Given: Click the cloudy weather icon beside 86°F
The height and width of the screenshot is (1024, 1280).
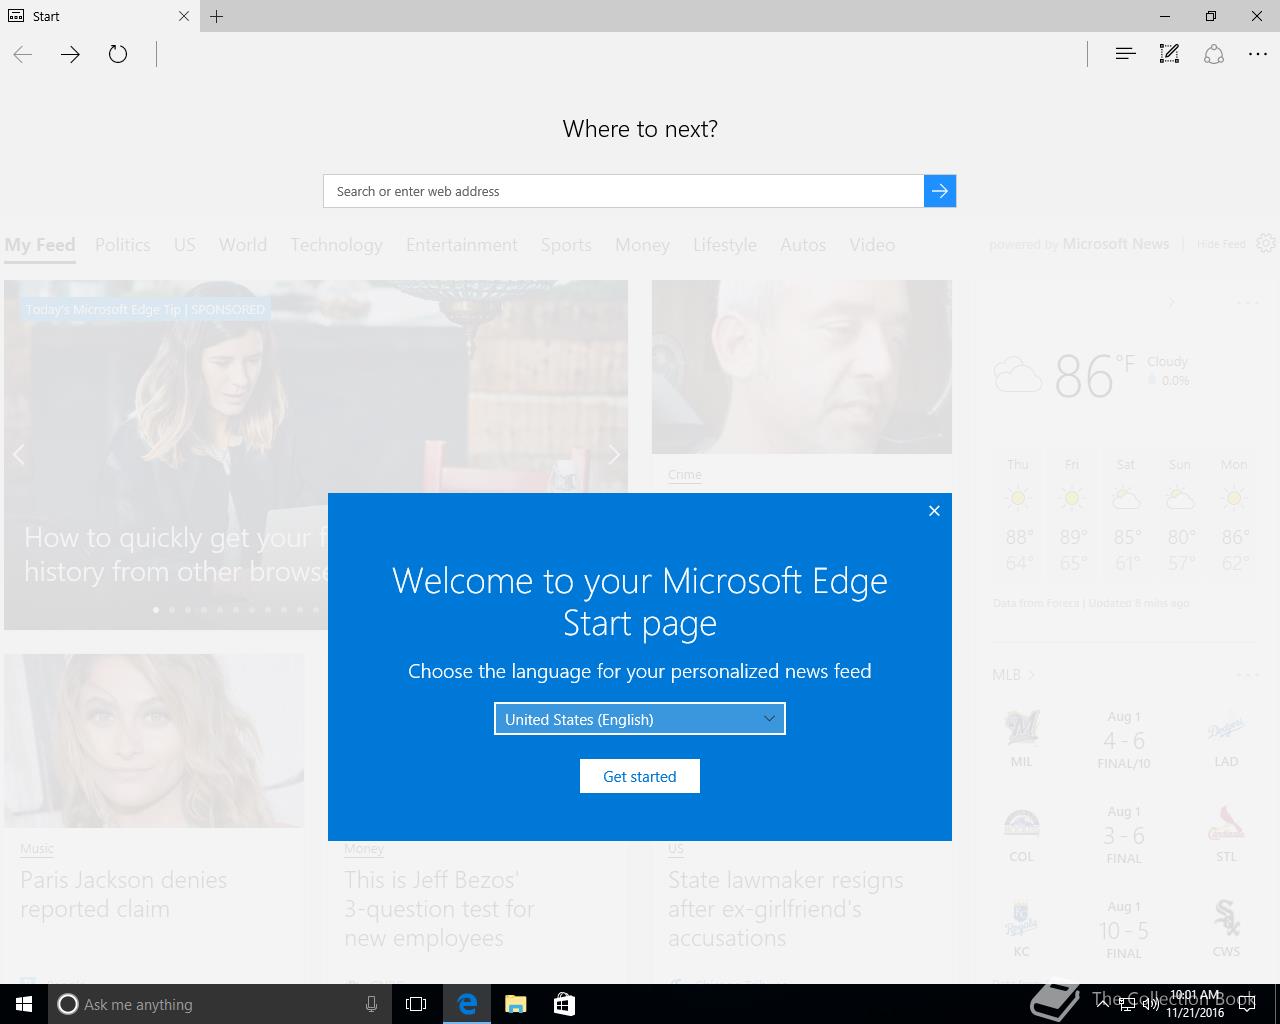Looking at the screenshot, I should (x=1018, y=376).
